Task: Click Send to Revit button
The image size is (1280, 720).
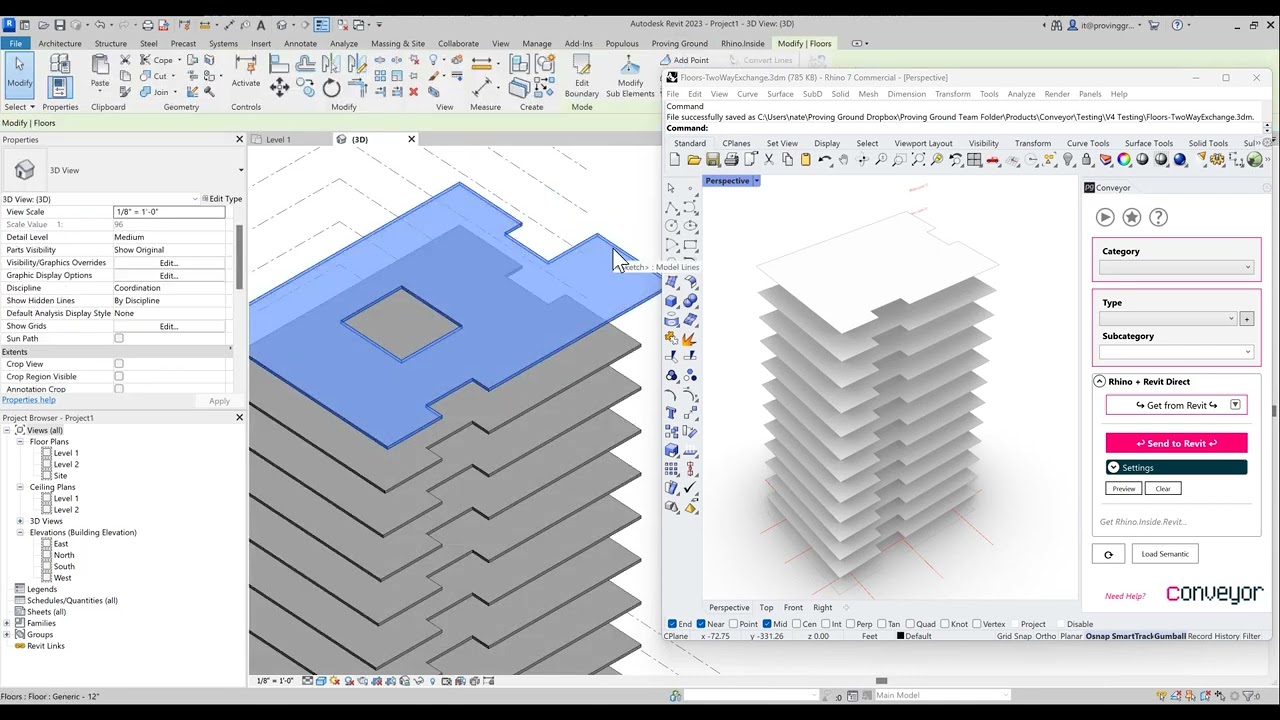Action: click(1176, 443)
